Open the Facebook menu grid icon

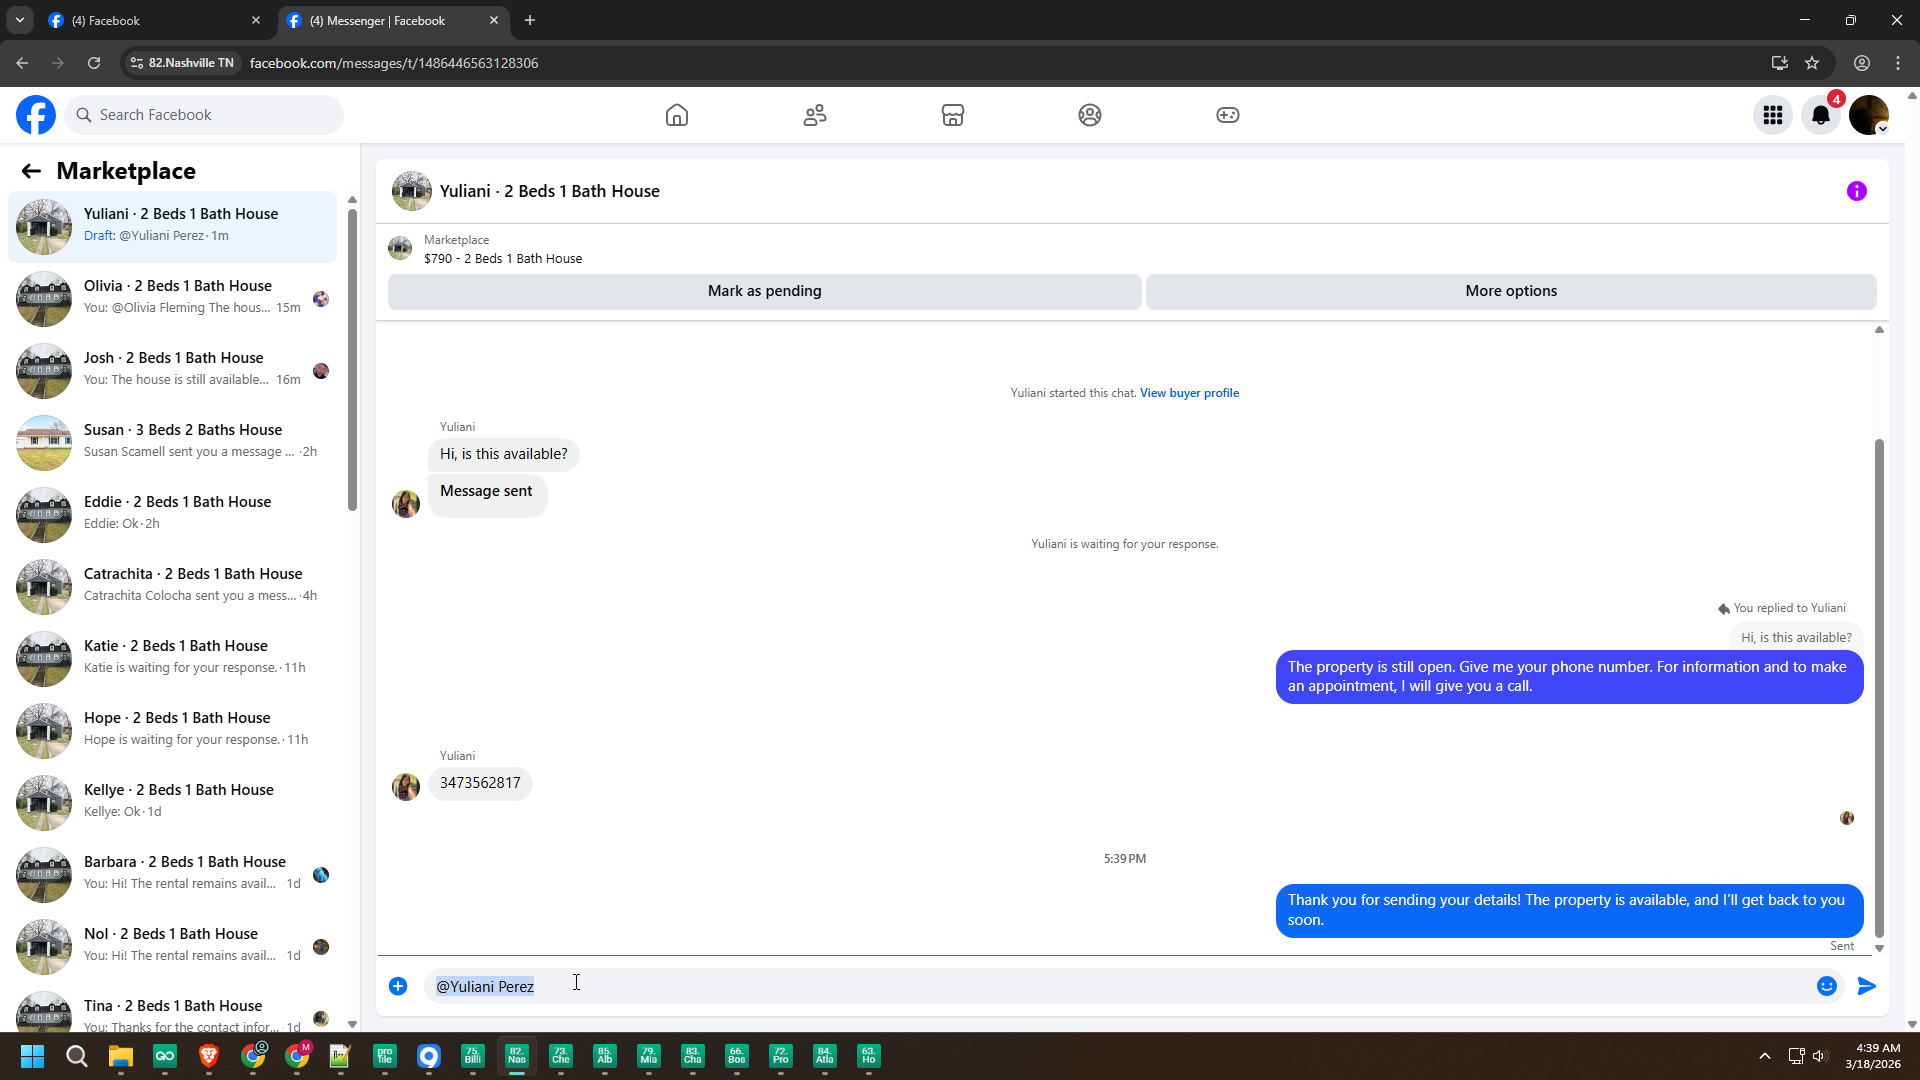[1773, 115]
